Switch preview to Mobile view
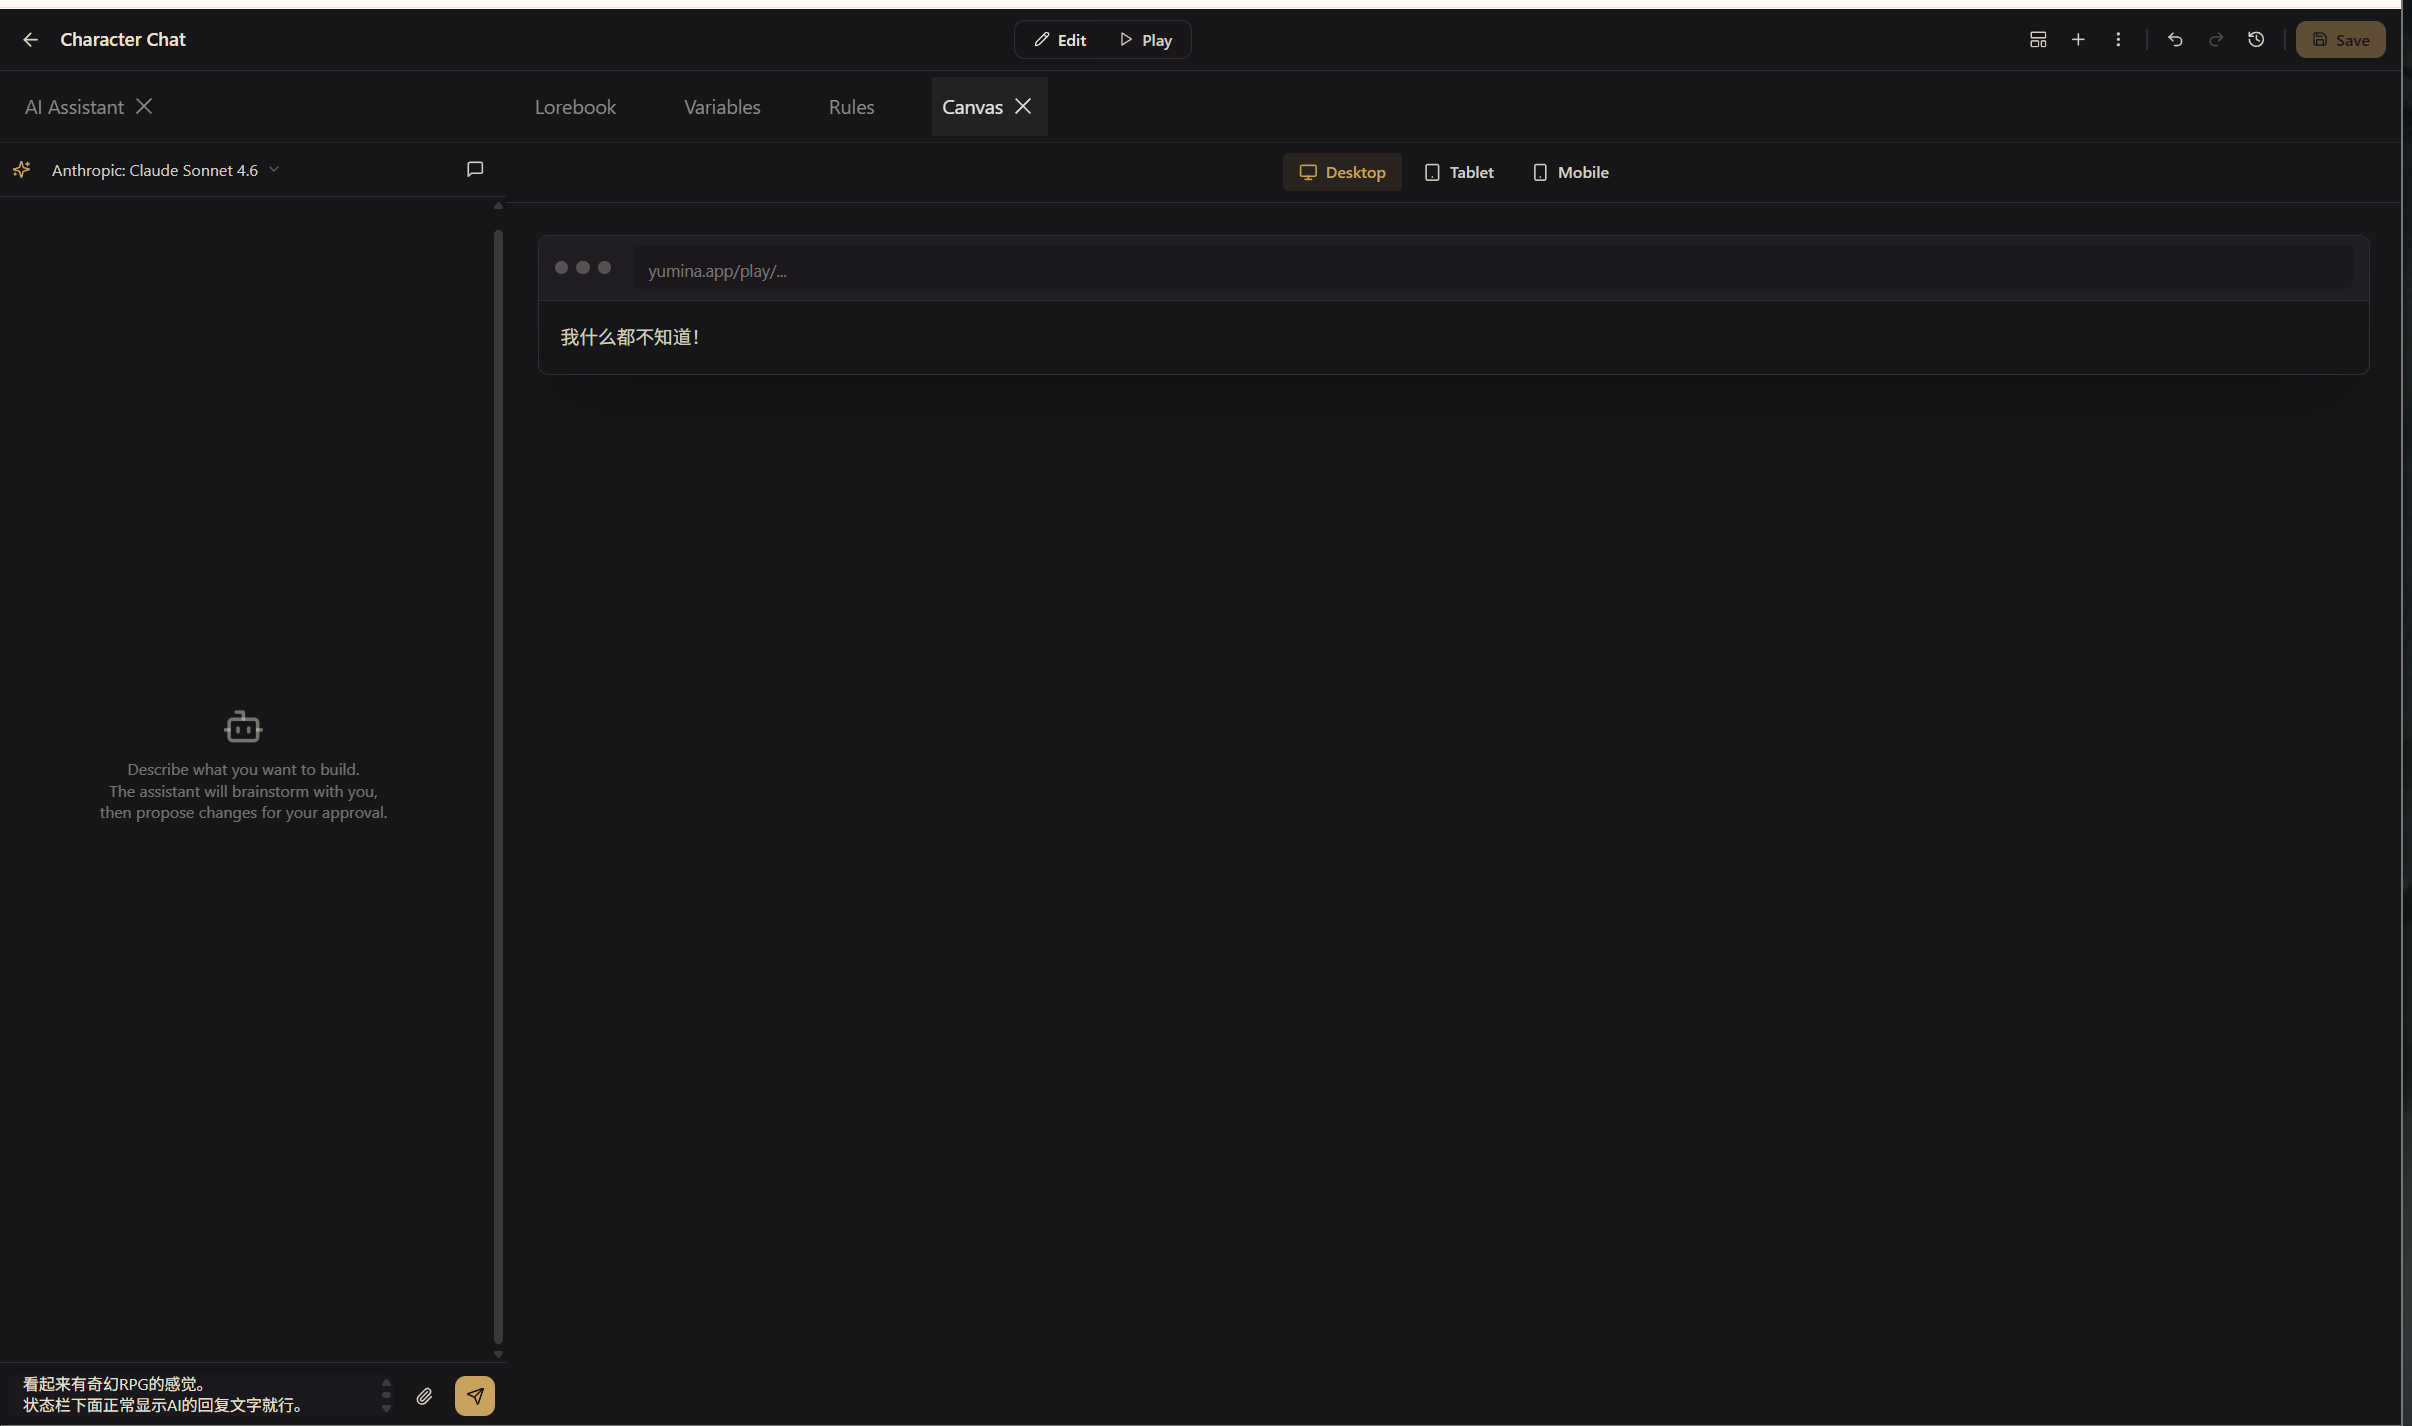2412x1426 pixels. 1569,171
